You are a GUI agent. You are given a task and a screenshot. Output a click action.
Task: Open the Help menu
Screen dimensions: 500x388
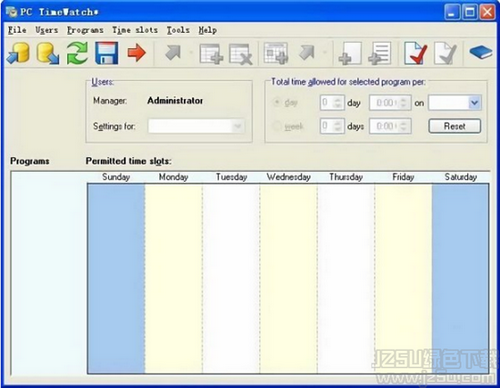207,30
